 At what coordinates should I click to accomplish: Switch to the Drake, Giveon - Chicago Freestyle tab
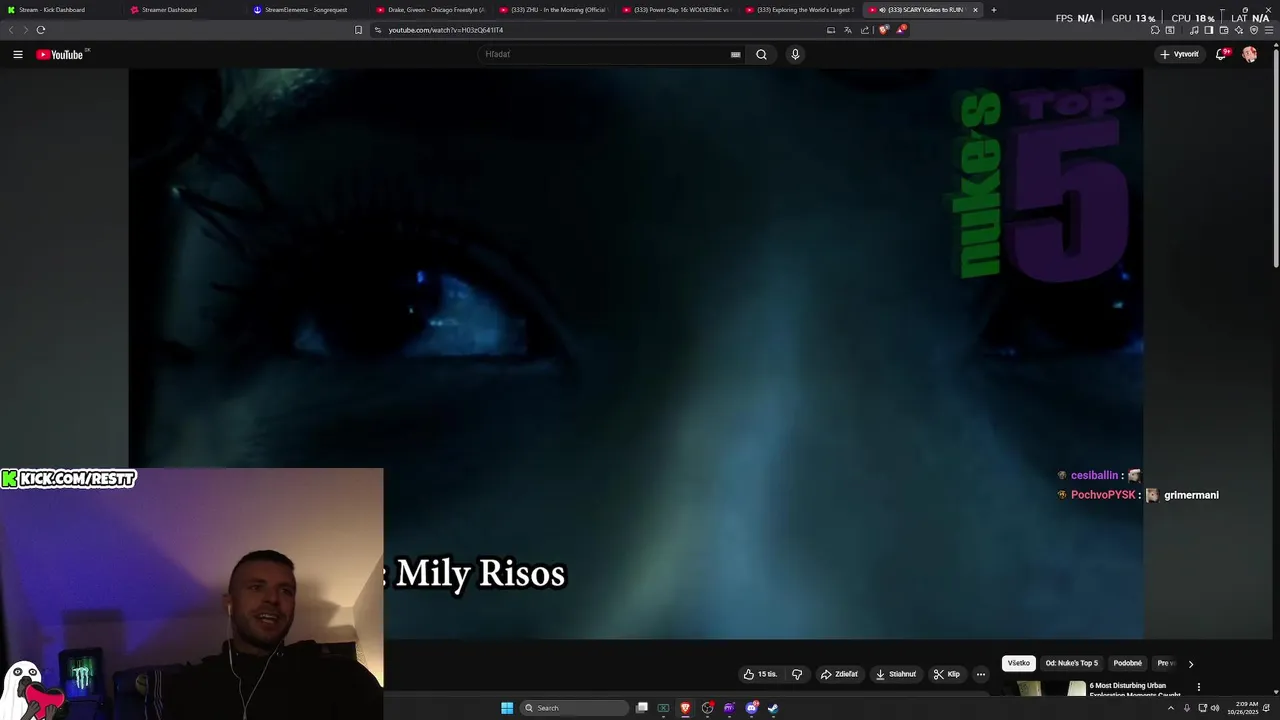[430, 10]
